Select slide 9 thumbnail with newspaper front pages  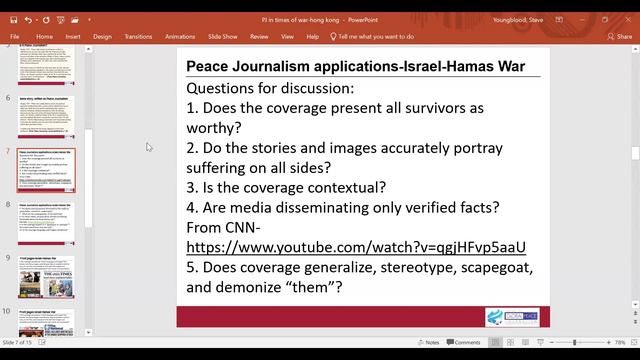[46, 277]
